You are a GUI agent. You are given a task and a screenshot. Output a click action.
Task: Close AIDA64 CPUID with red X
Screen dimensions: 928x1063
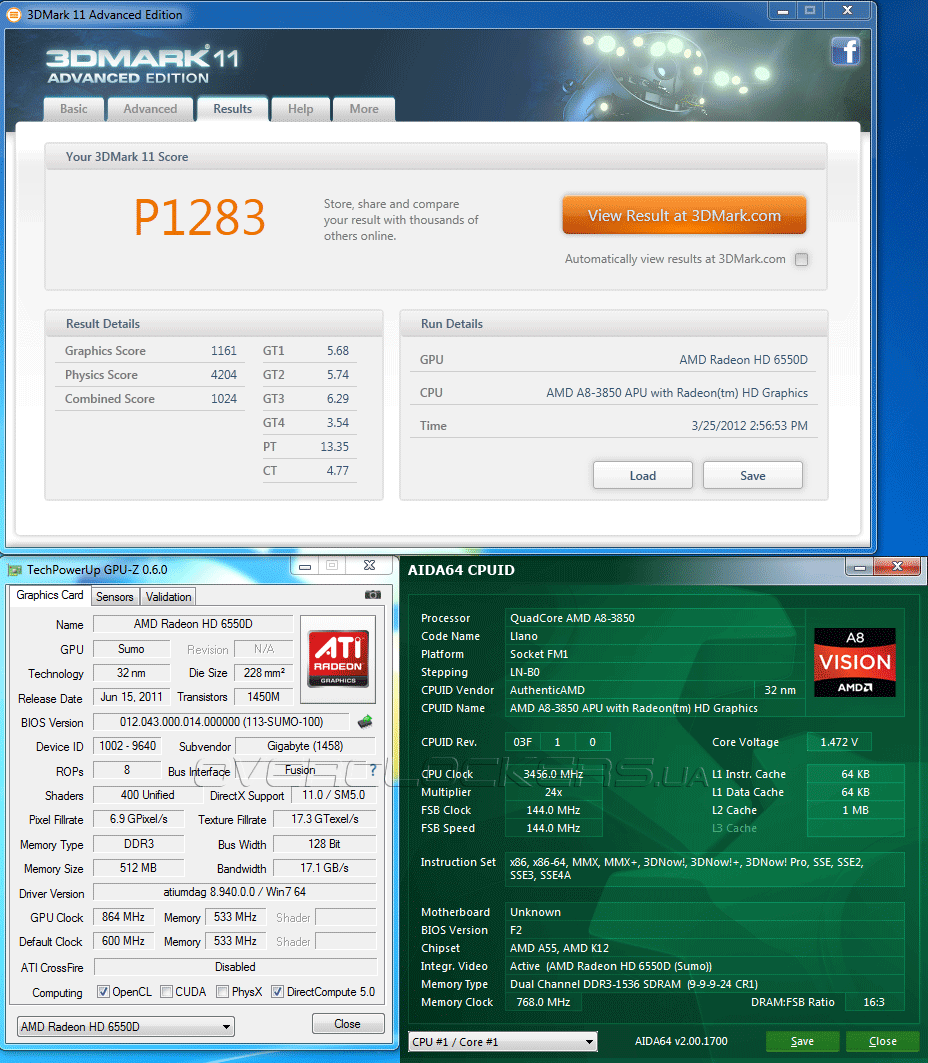[897, 567]
